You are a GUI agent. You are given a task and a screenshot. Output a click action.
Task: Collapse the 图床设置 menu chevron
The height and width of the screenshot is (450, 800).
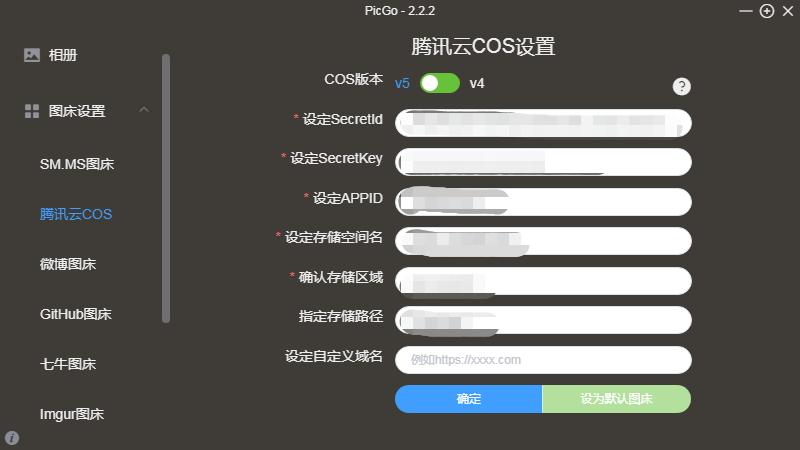pyautogui.click(x=144, y=110)
